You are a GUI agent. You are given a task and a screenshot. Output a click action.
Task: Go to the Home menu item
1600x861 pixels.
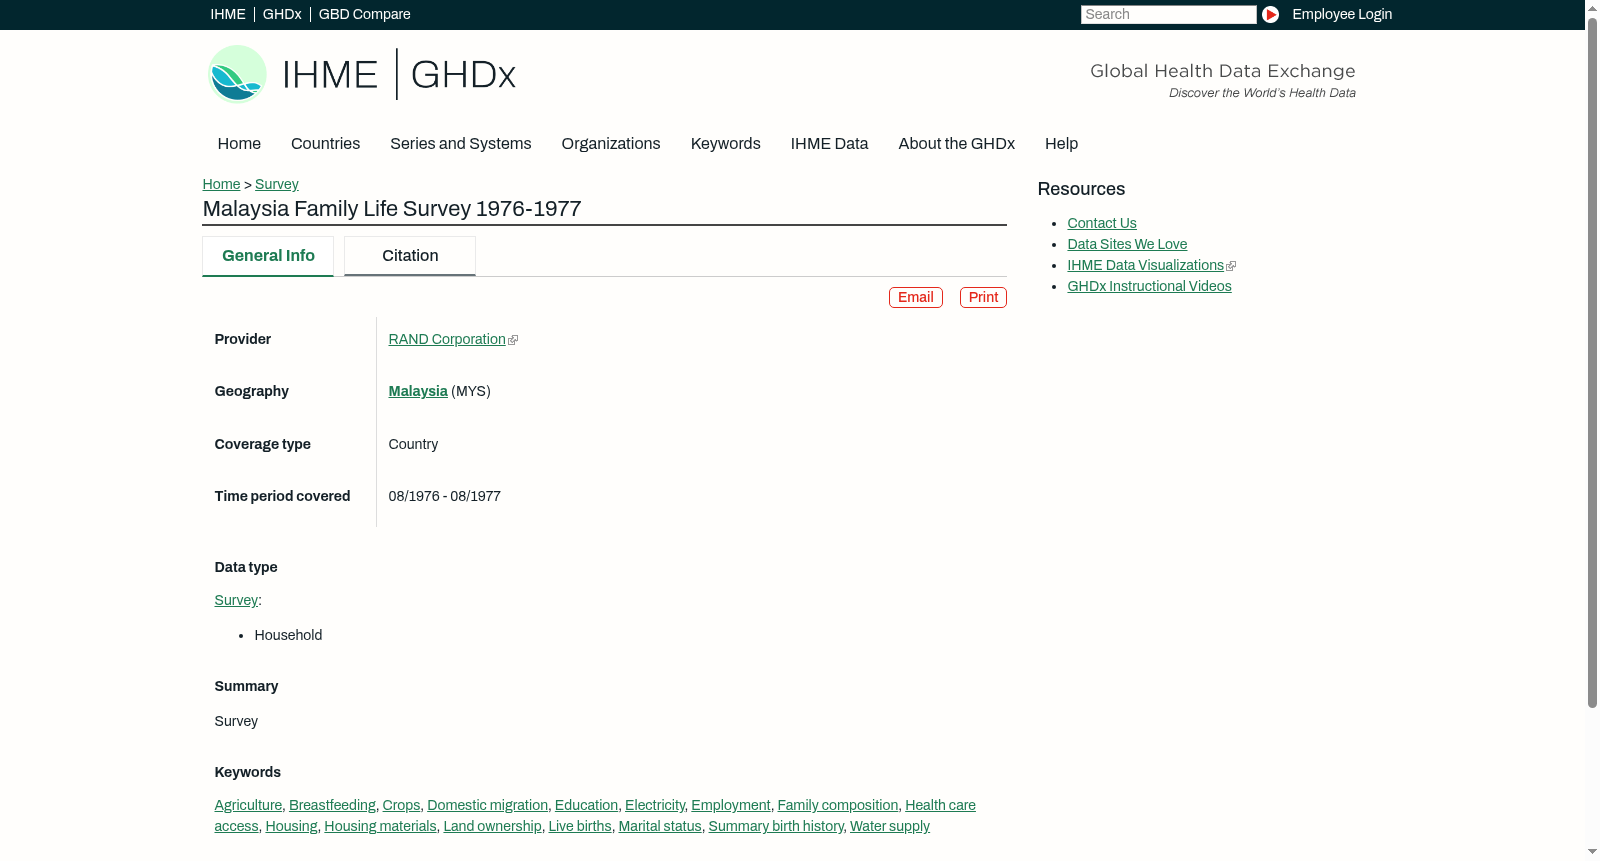(x=239, y=144)
